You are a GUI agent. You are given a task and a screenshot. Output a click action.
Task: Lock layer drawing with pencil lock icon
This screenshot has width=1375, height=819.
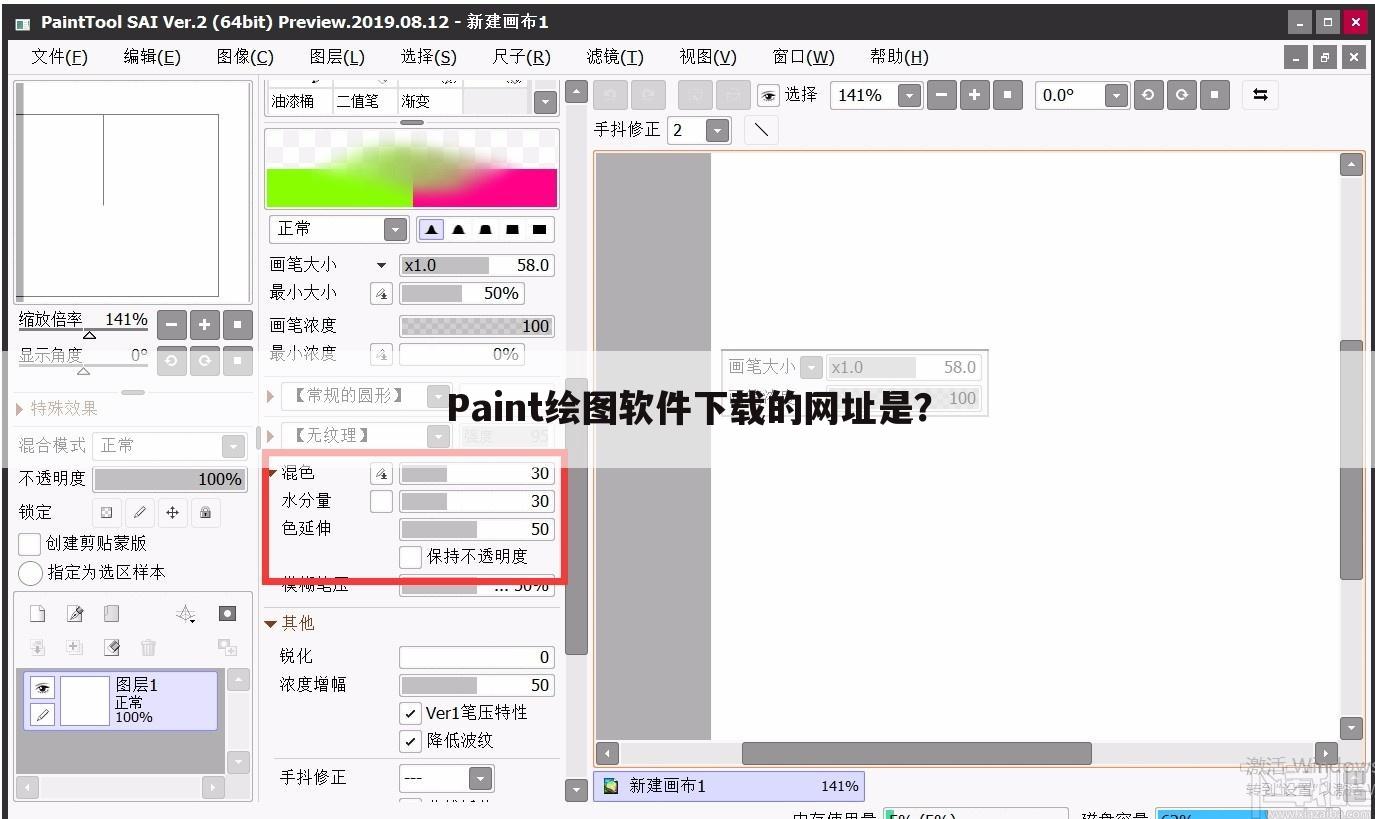pos(140,513)
